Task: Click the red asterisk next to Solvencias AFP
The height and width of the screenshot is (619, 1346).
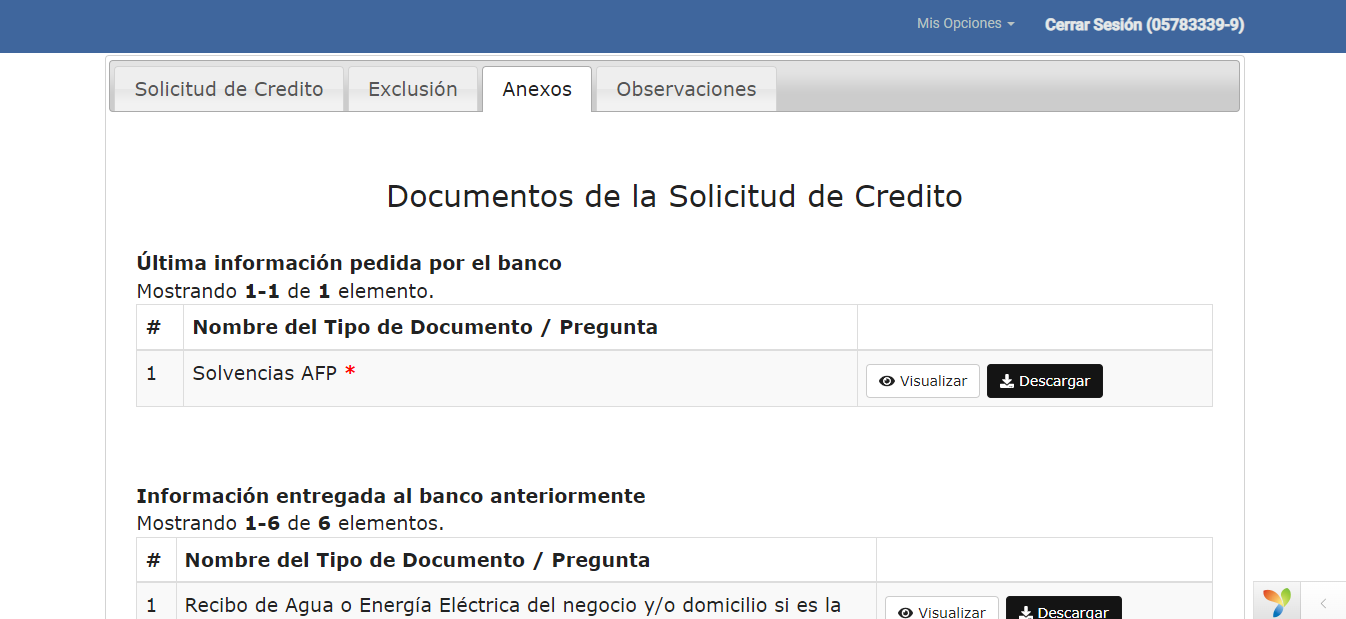Action: [350, 373]
